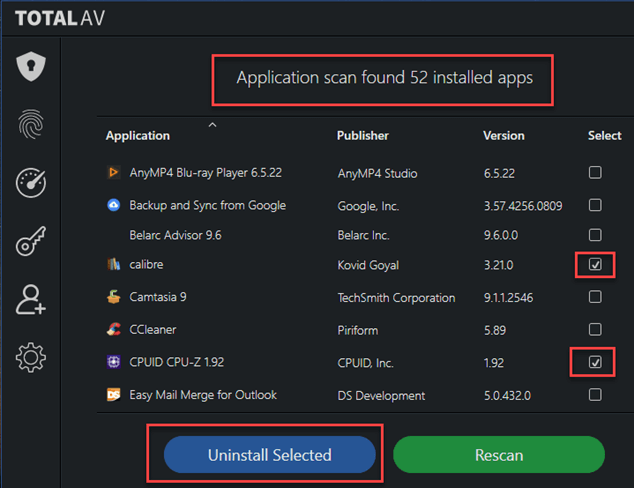The width and height of the screenshot is (634, 488).
Task: Click the calibre application name
Action: click(146, 264)
